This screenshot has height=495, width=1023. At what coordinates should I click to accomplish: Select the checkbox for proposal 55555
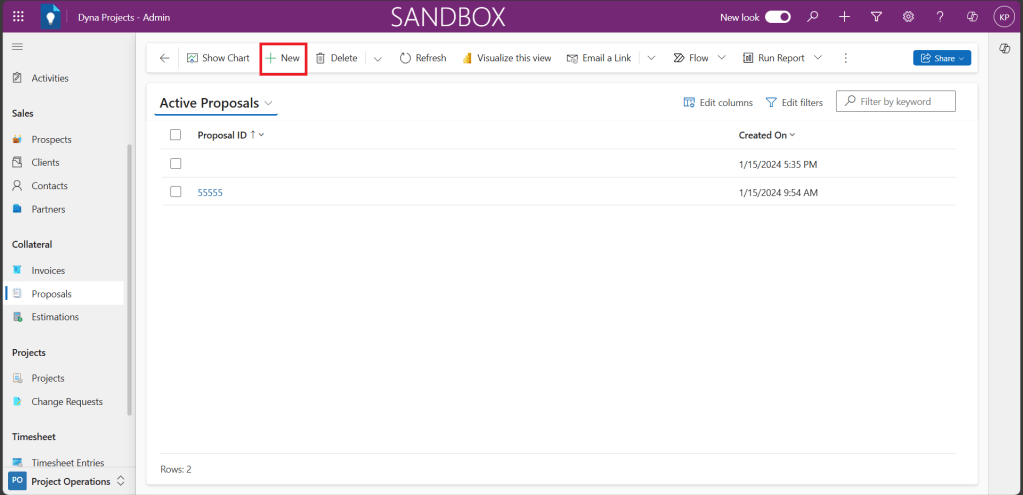click(x=176, y=192)
